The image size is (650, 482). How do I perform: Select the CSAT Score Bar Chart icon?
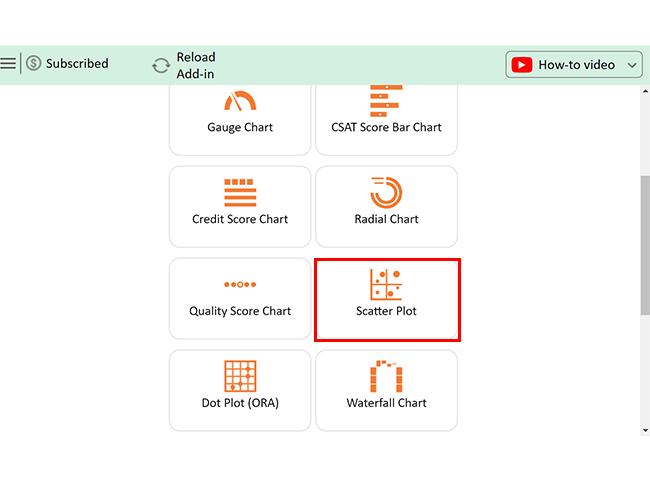(386, 101)
